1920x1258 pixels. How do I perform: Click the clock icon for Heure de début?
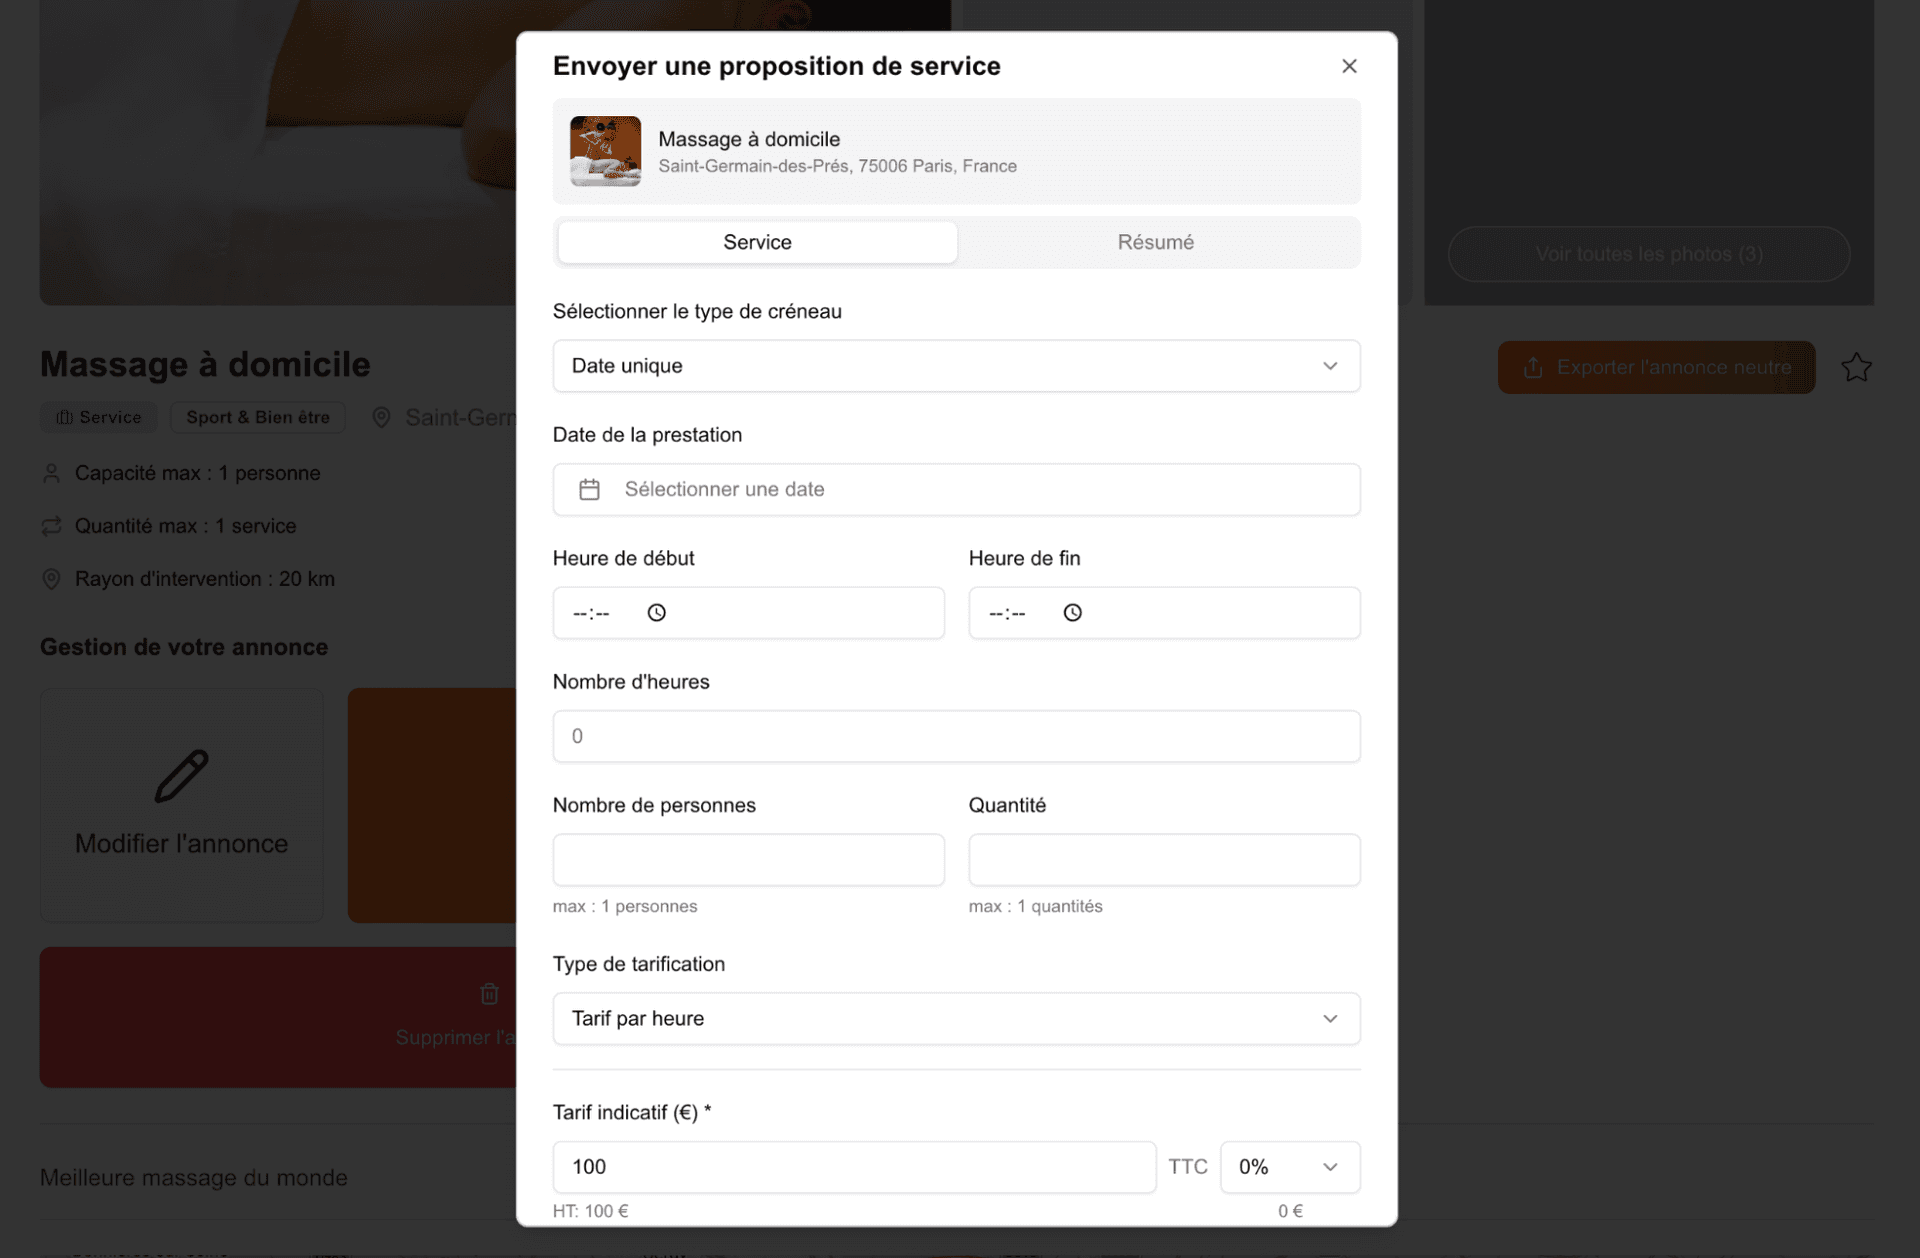point(657,612)
